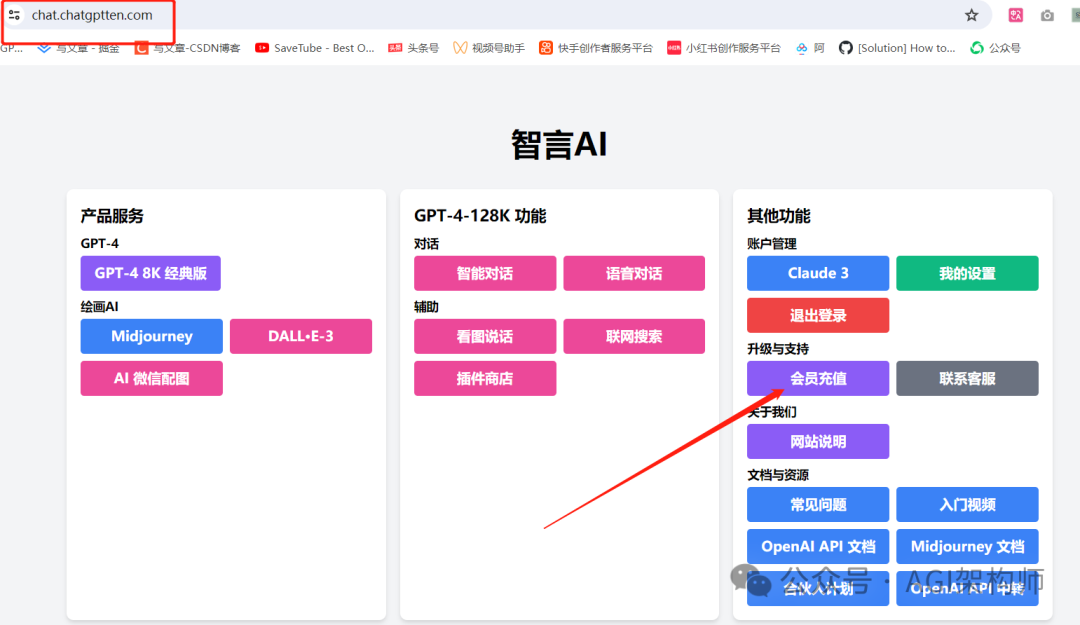Open 联网搜索 web search
This screenshot has height=625, width=1080.
click(634, 336)
